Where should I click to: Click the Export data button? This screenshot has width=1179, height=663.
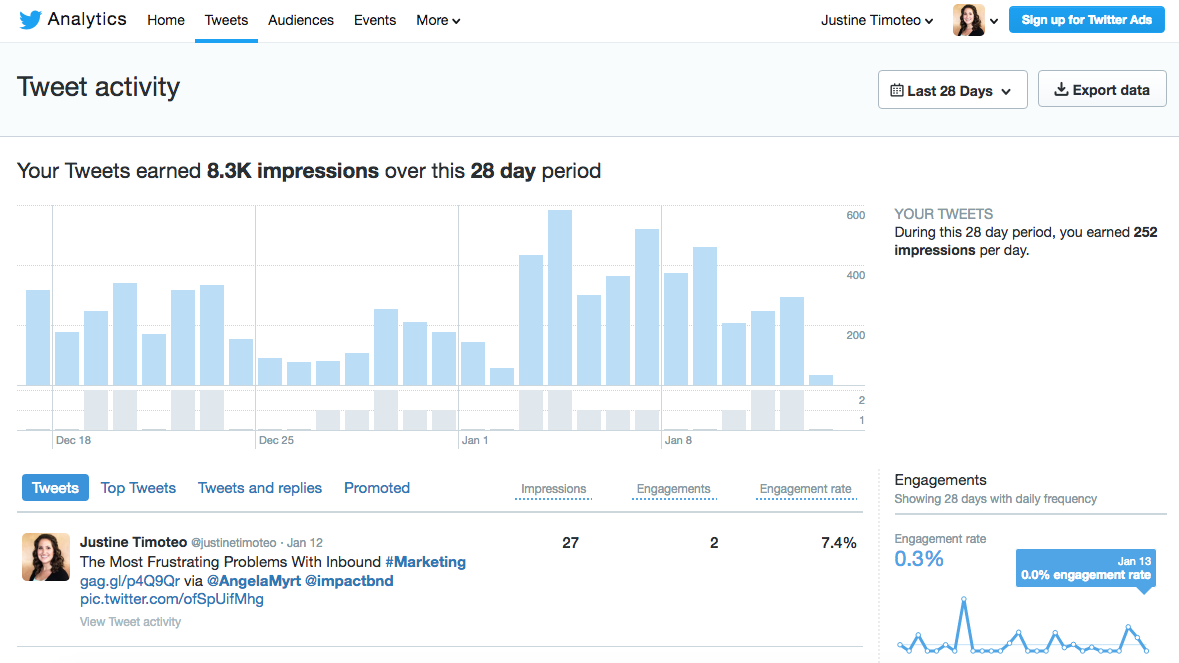click(x=1102, y=90)
